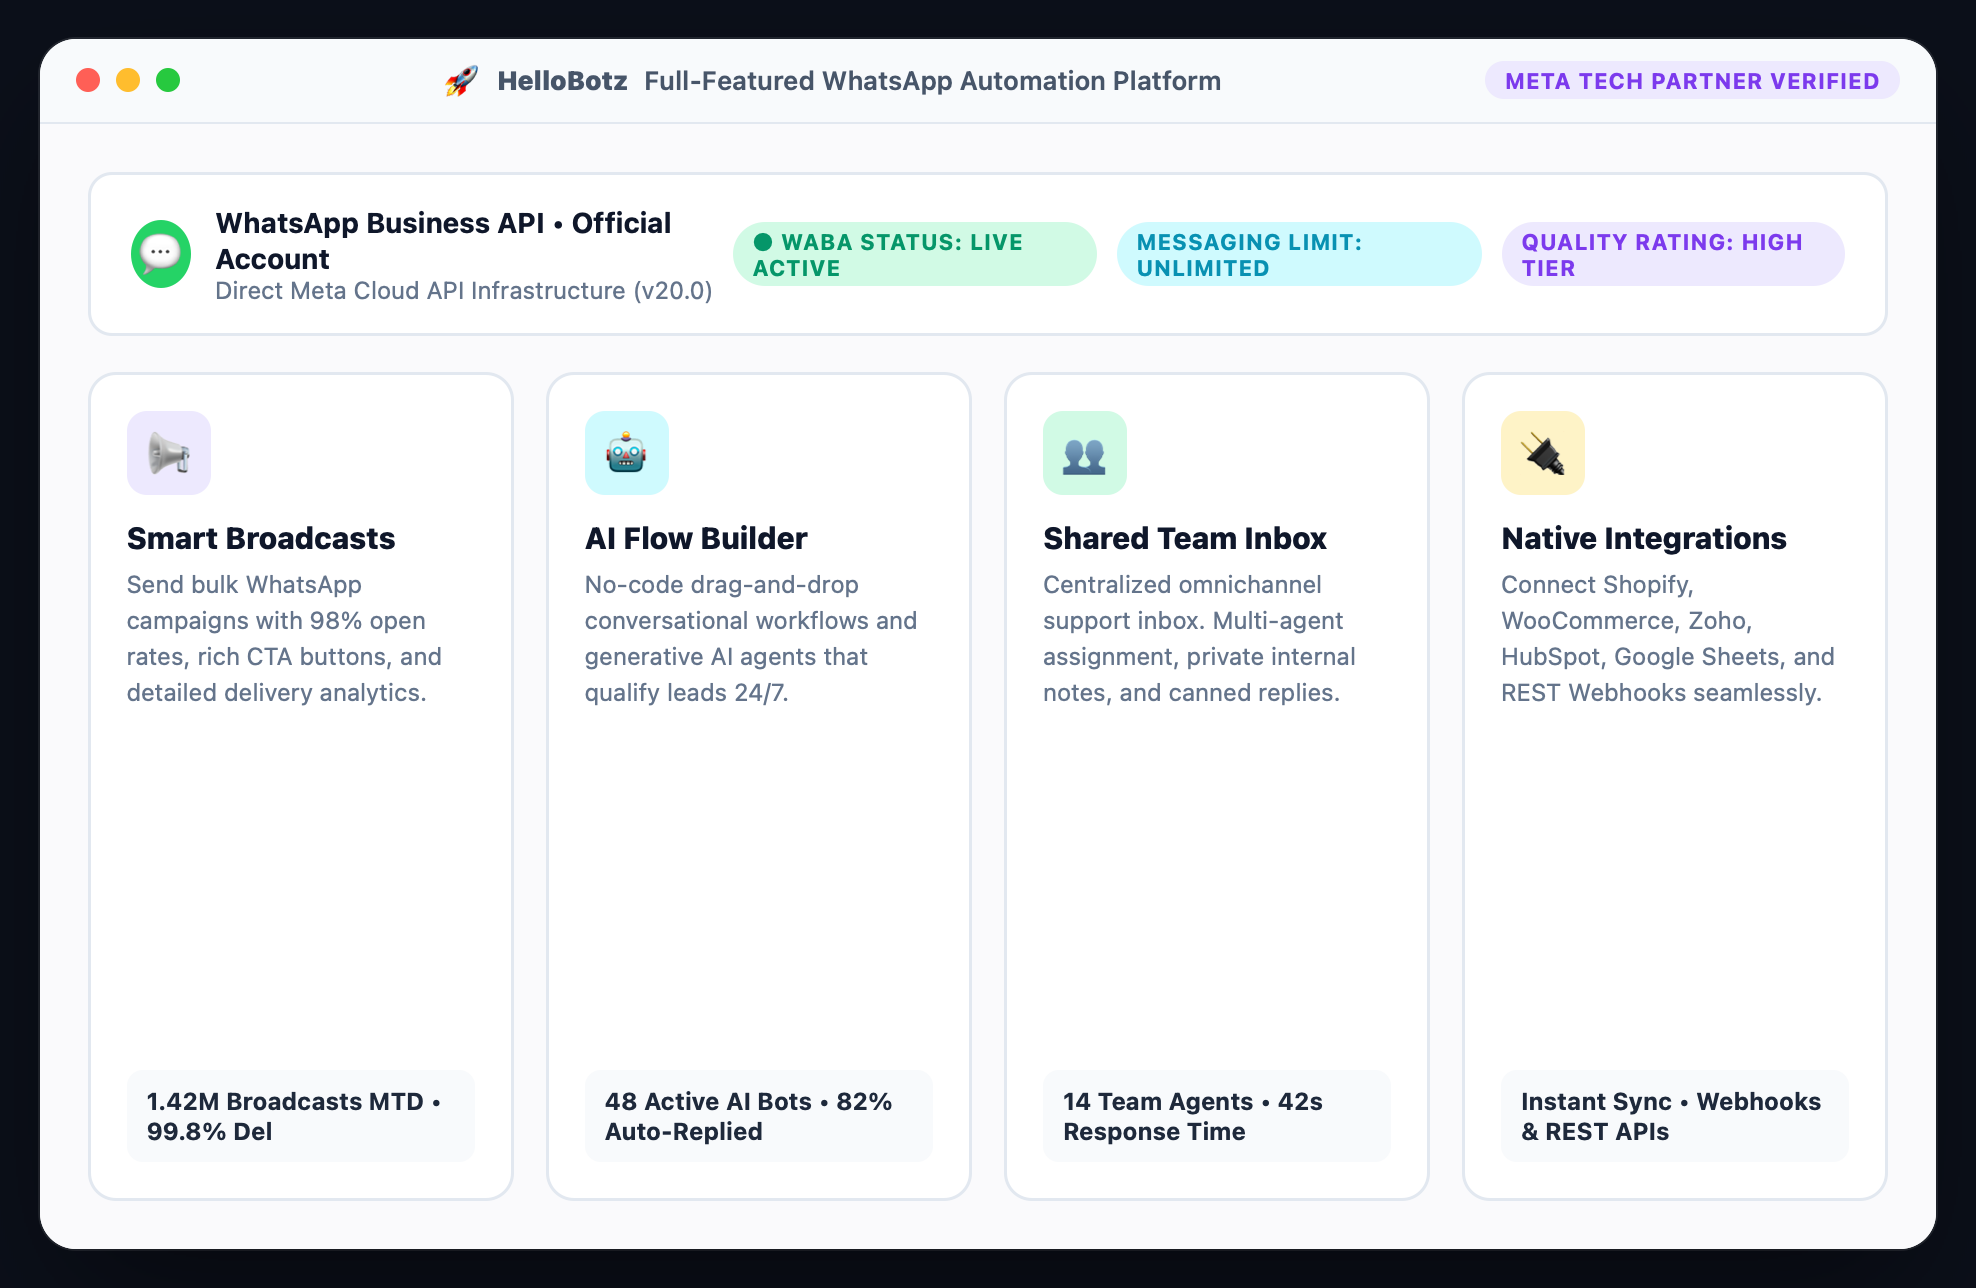Viewport: 1976px width, 1288px height.
Task: Click the Centralized omnichannel support description
Action: tap(1199, 638)
